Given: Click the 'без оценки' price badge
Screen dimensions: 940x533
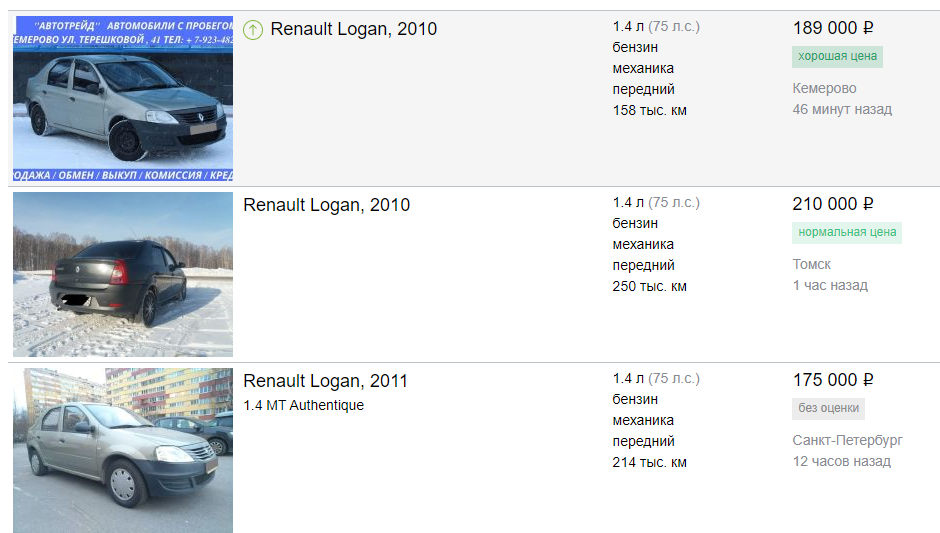Looking at the screenshot, I should coord(828,408).
